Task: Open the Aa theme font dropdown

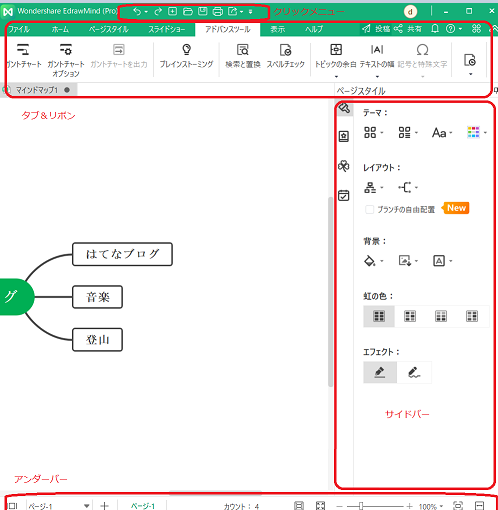Action: pos(442,133)
